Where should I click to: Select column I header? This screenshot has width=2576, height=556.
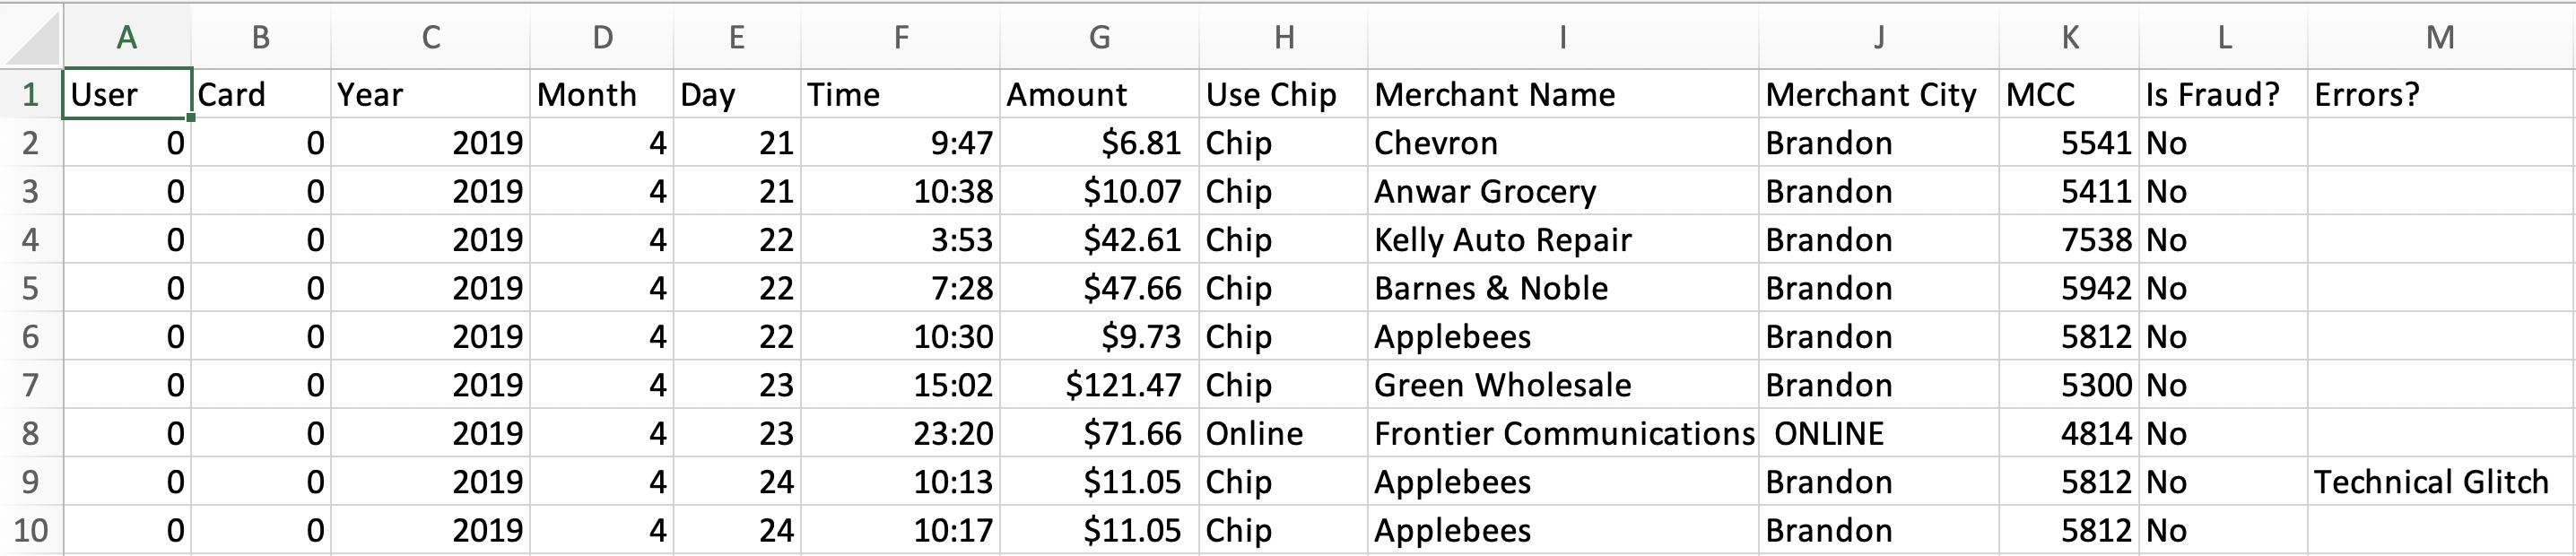pos(1563,36)
